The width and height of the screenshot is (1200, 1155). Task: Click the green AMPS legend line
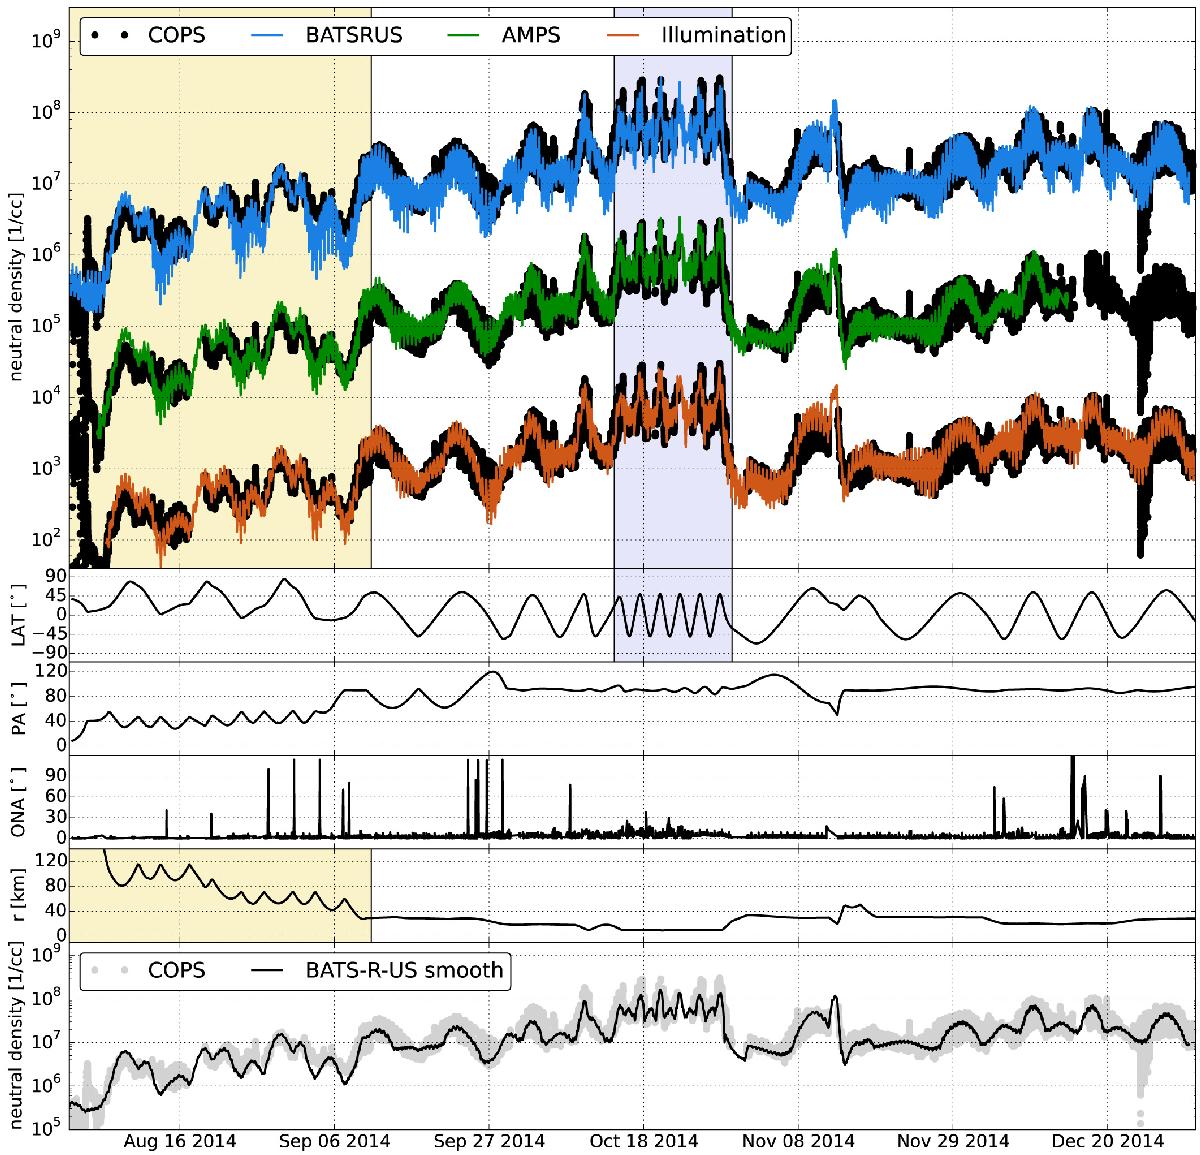click(x=464, y=36)
